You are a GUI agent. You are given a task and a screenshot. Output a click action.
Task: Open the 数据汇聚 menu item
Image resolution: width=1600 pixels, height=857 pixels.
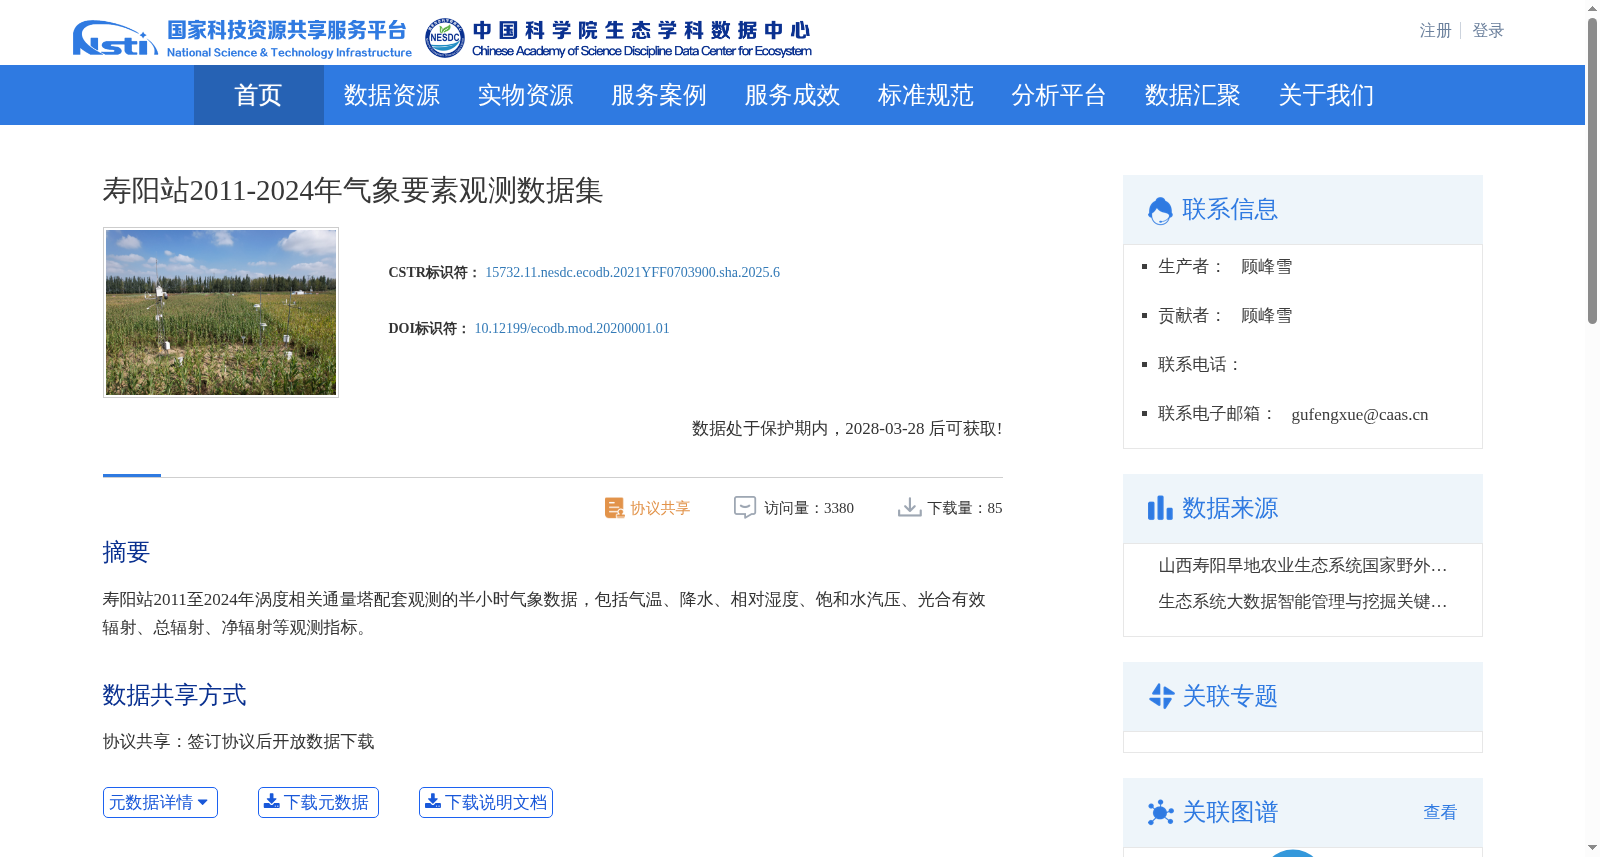(x=1192, y=95)
